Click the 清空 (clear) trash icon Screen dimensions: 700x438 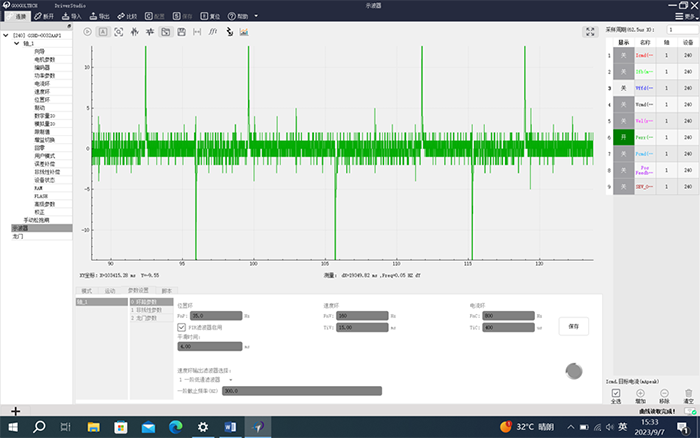pos(688,396)
